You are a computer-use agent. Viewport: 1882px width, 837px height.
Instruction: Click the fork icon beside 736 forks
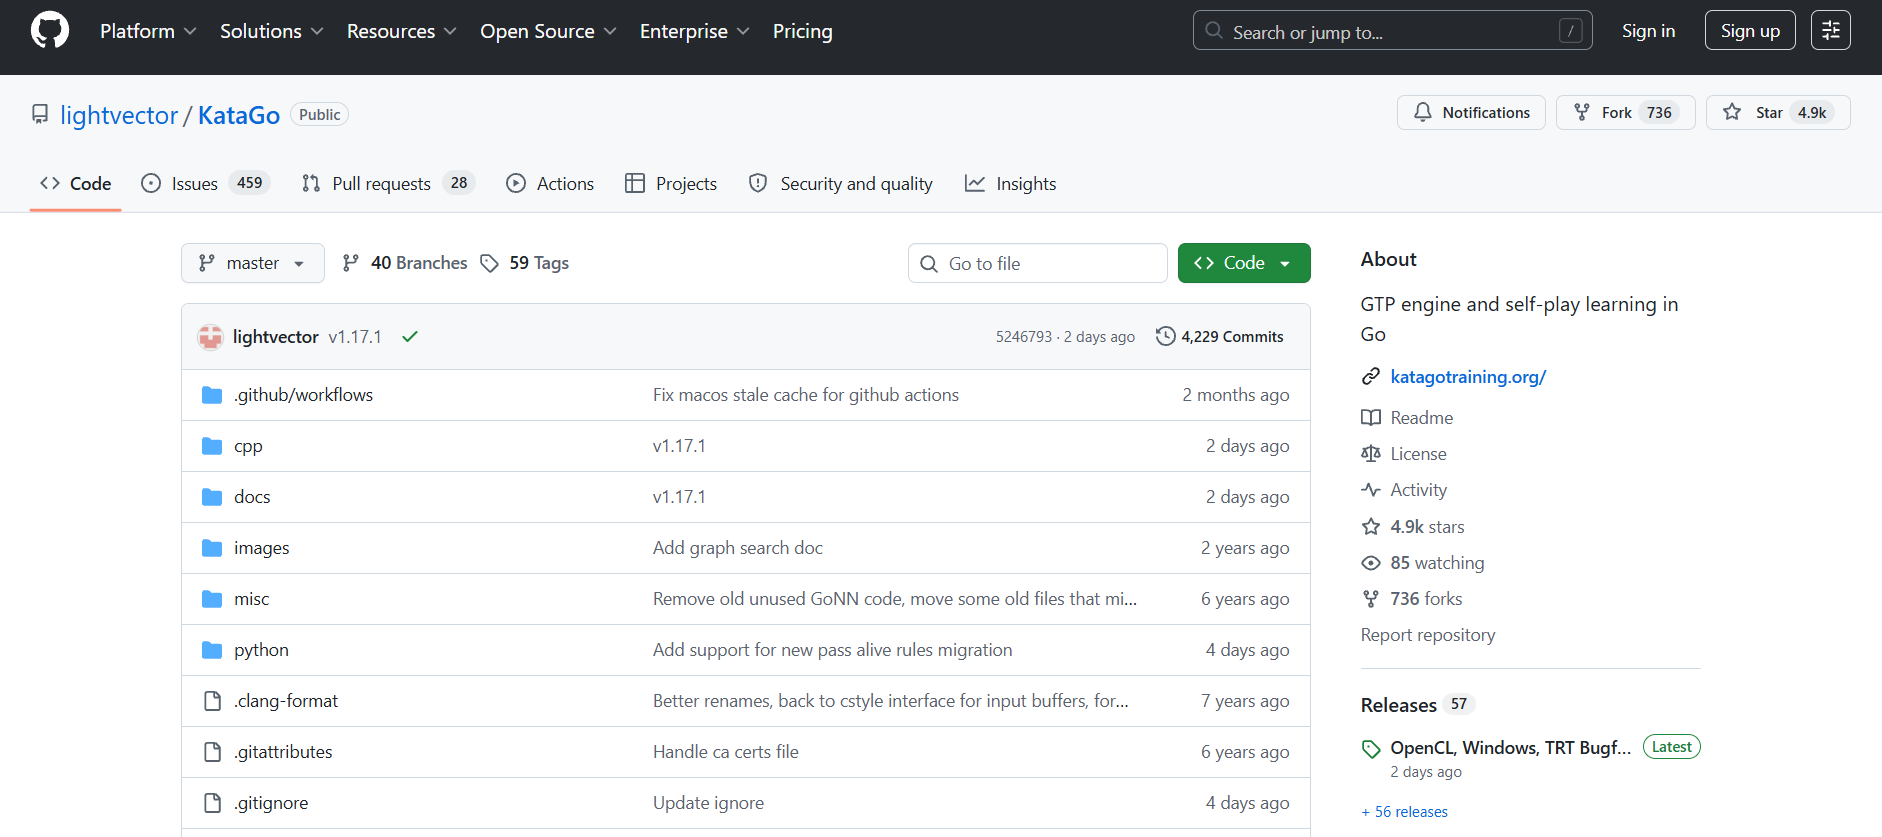[1370, 599]
